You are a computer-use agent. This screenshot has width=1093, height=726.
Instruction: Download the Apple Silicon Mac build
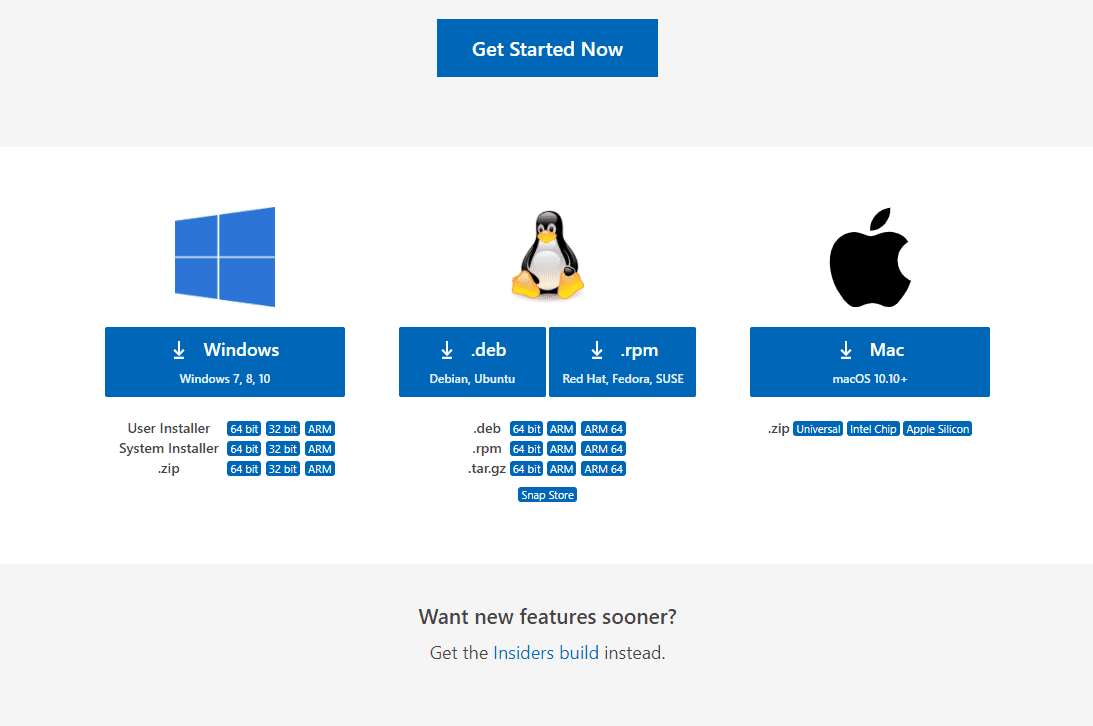click(x=937, y=428)
